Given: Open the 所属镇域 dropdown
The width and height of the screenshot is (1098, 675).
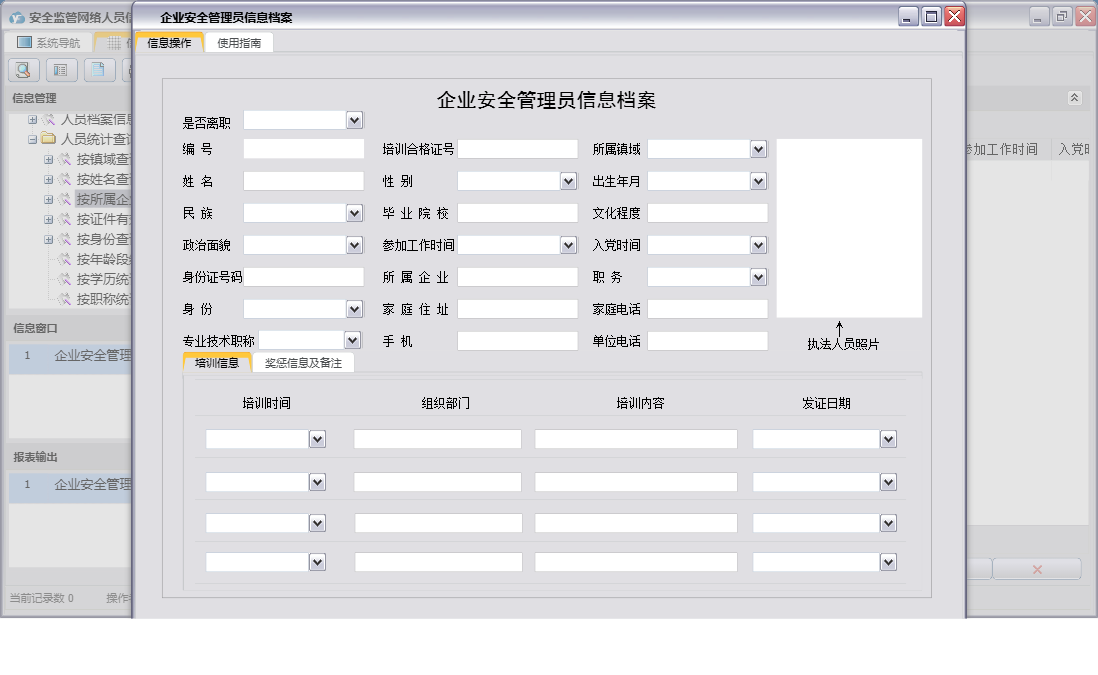Looking at the screenshot, I should point(758,149).
